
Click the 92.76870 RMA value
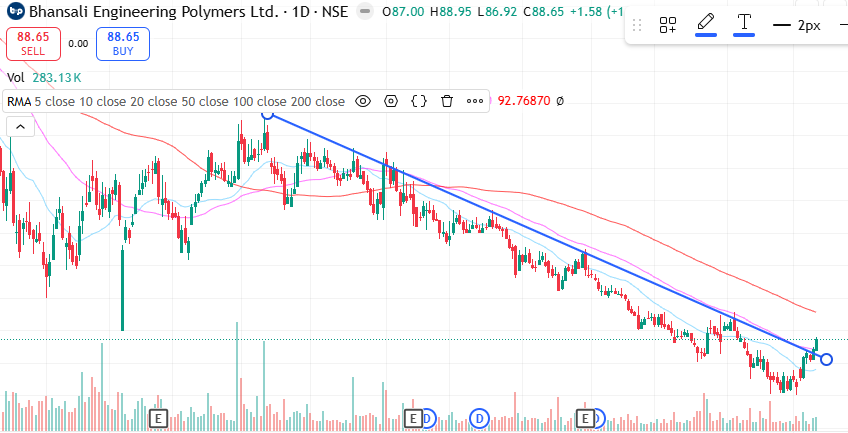tap(524, 101)
